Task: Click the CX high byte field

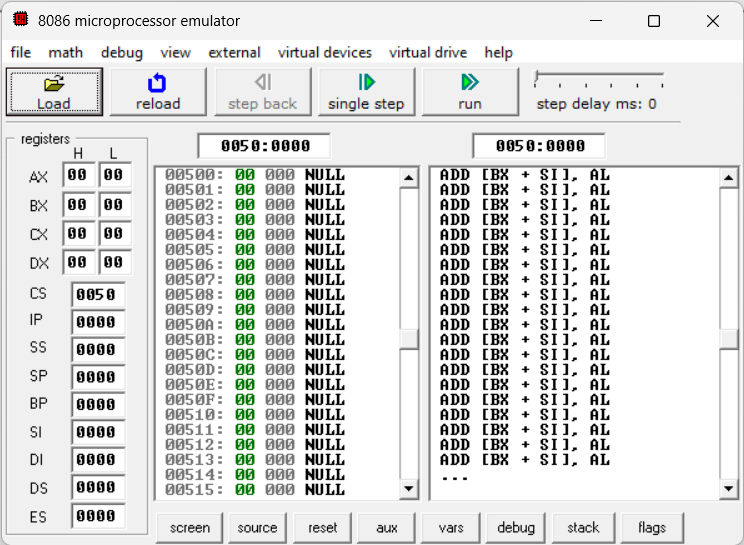Action: coord(78,233)
